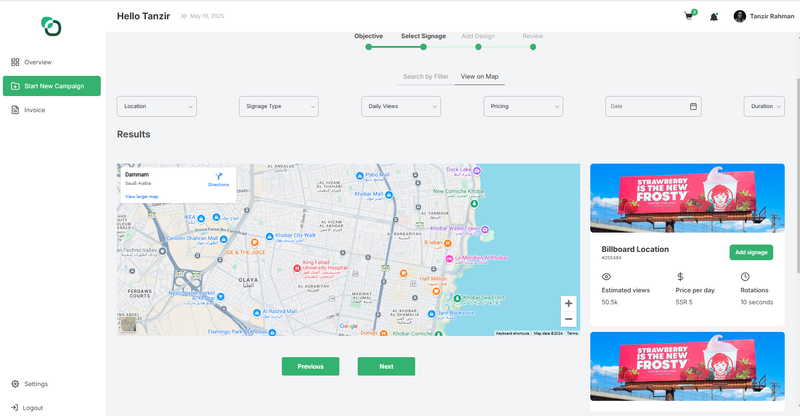Screen dimensions: 800x416
Task: Click Tanzir Rahman profile avatar
Action: pos(739,16)
